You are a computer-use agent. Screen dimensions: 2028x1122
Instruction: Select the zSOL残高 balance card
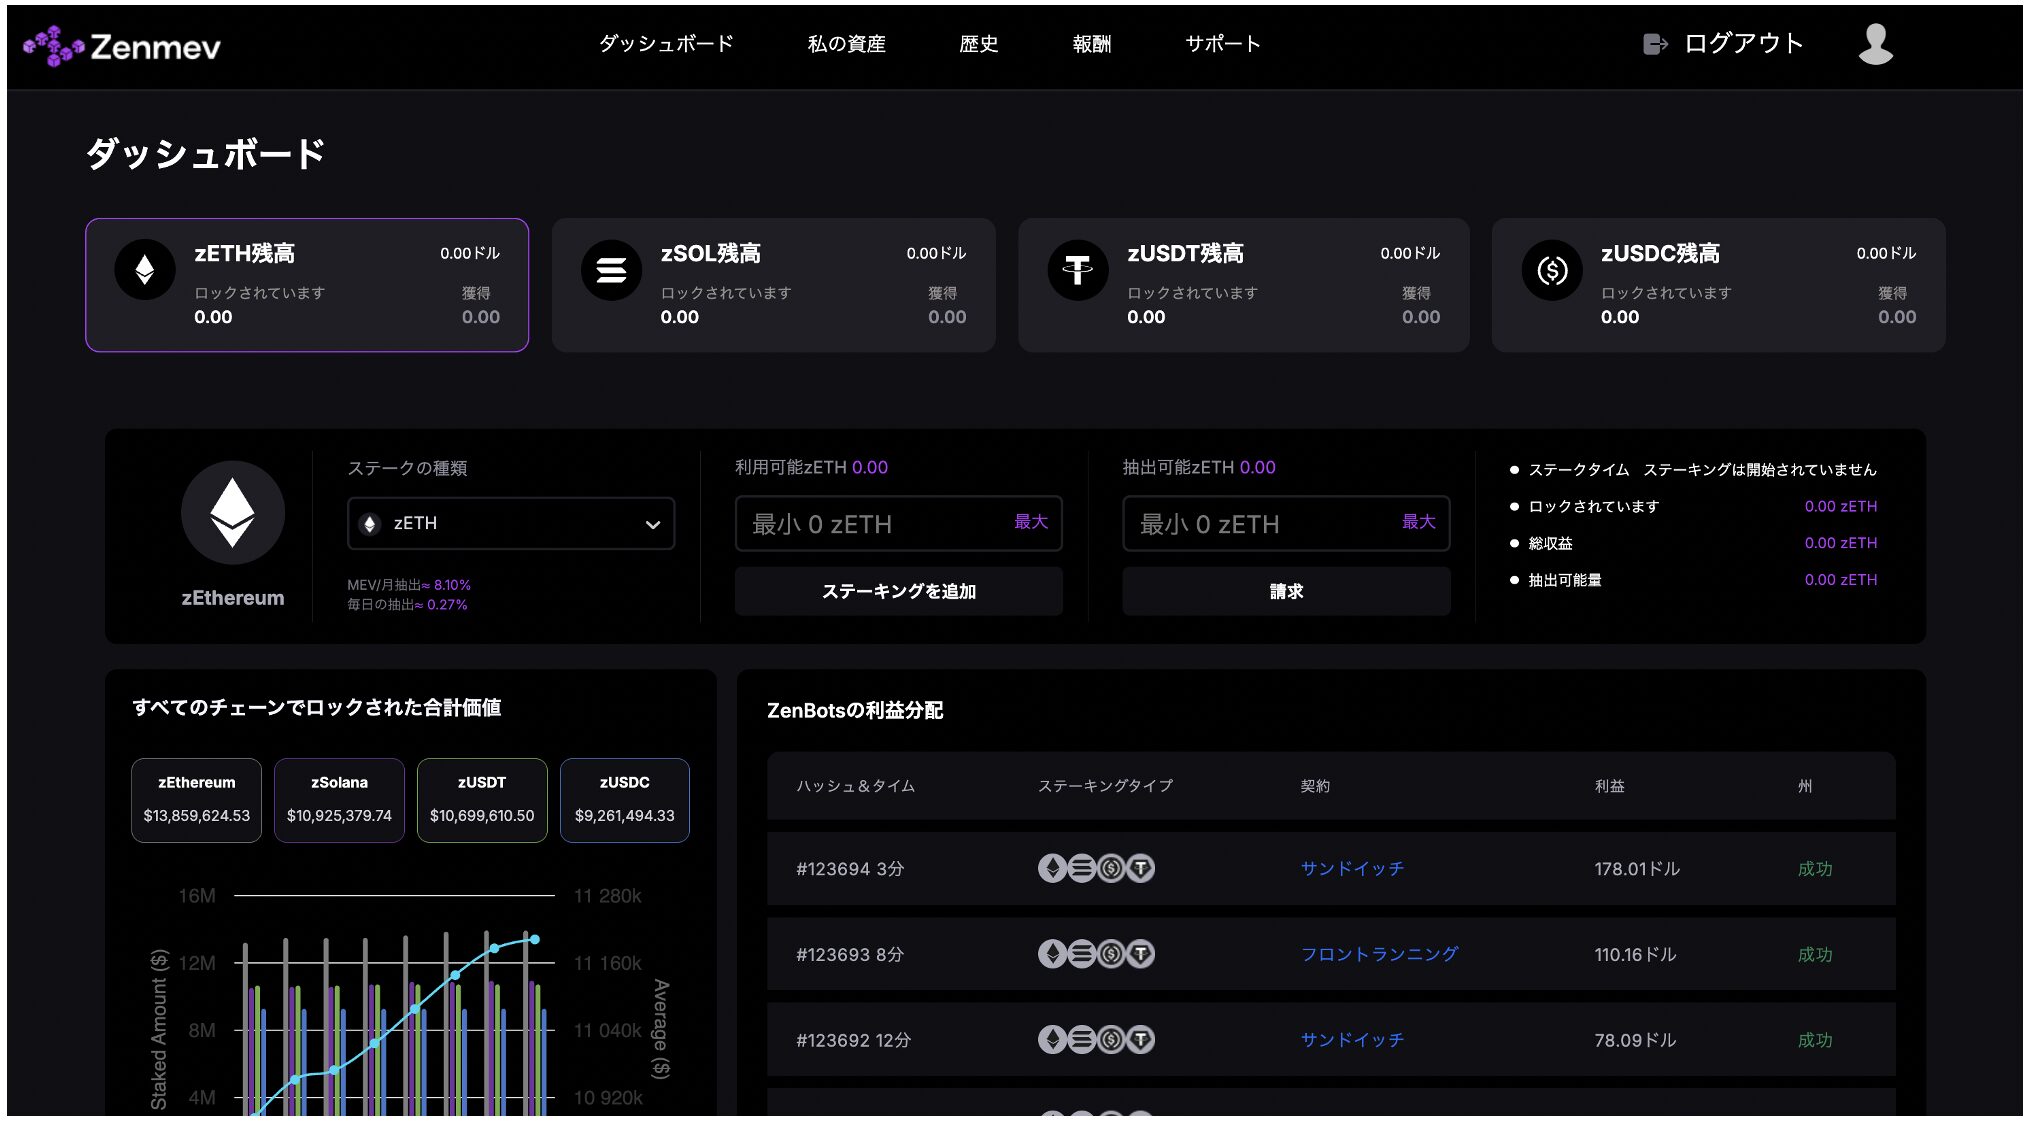[x=773, y=285]
